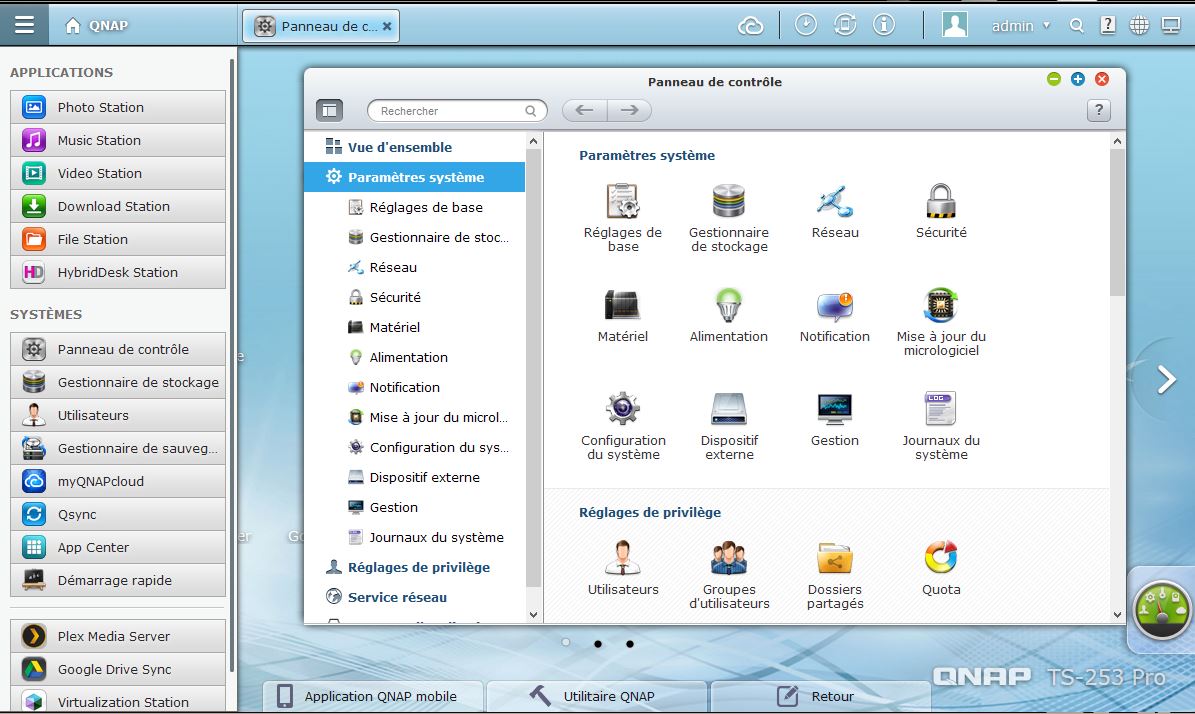Switch to the Panneau de contrôle tab
Image resolution: width=1195 pixels, height=714 pixels.
[x=320, y=27]
